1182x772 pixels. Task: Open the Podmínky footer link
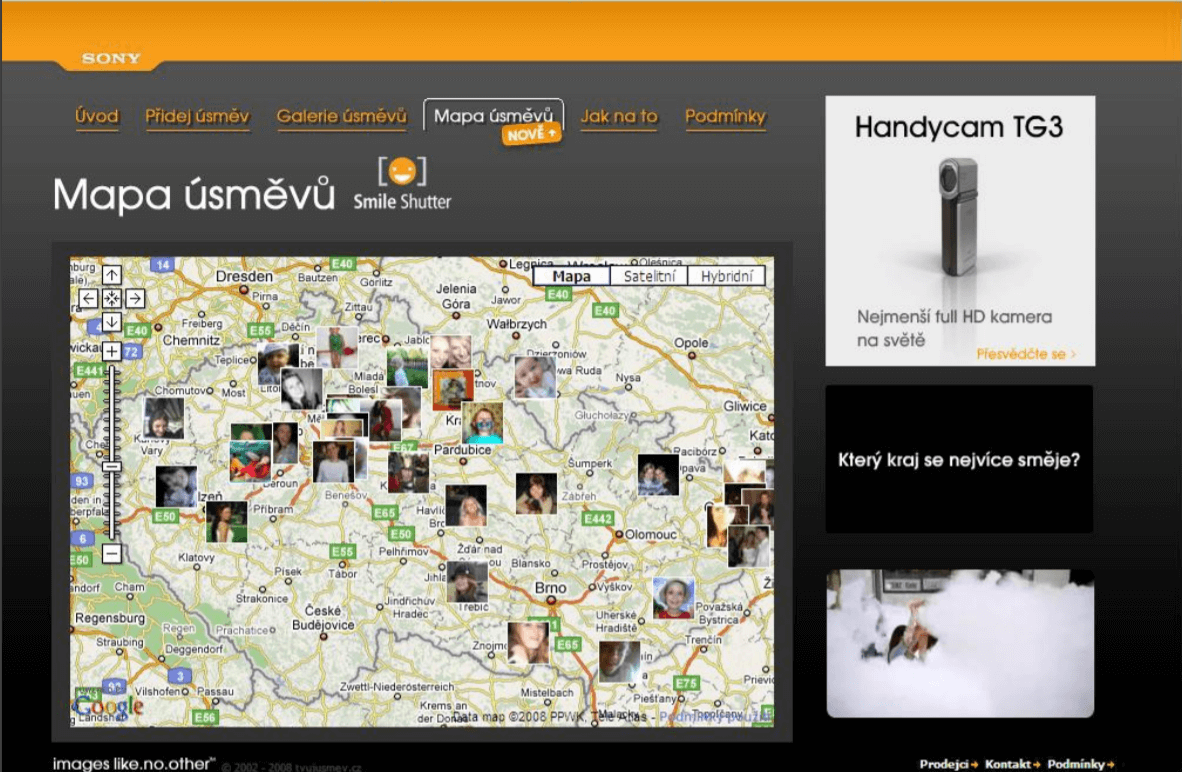click(1080, 764)
